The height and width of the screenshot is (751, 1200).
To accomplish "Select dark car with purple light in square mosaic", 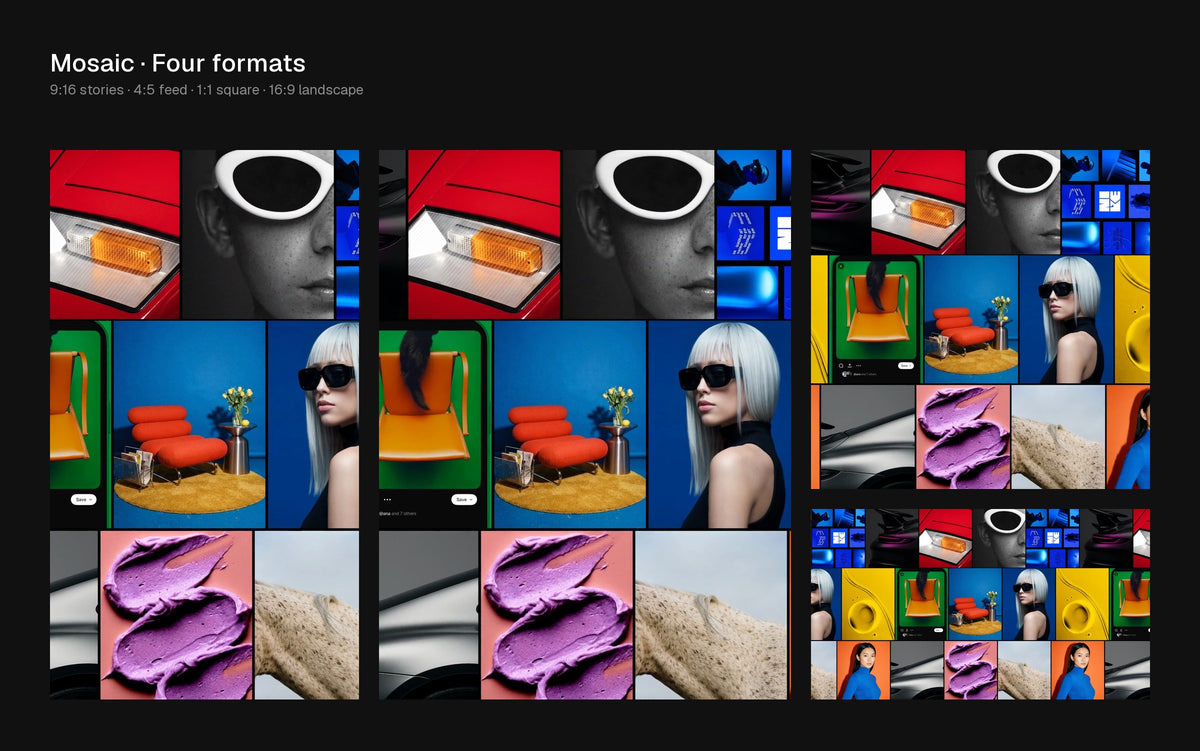I will (x=840, y=202).
